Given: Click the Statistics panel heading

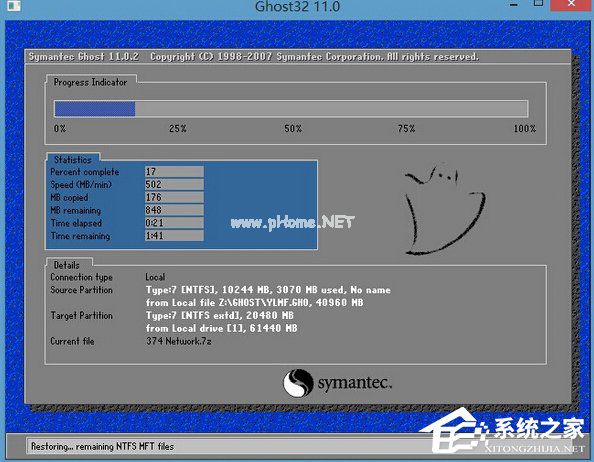Looking at the screenshot, I should coord(73,159).
